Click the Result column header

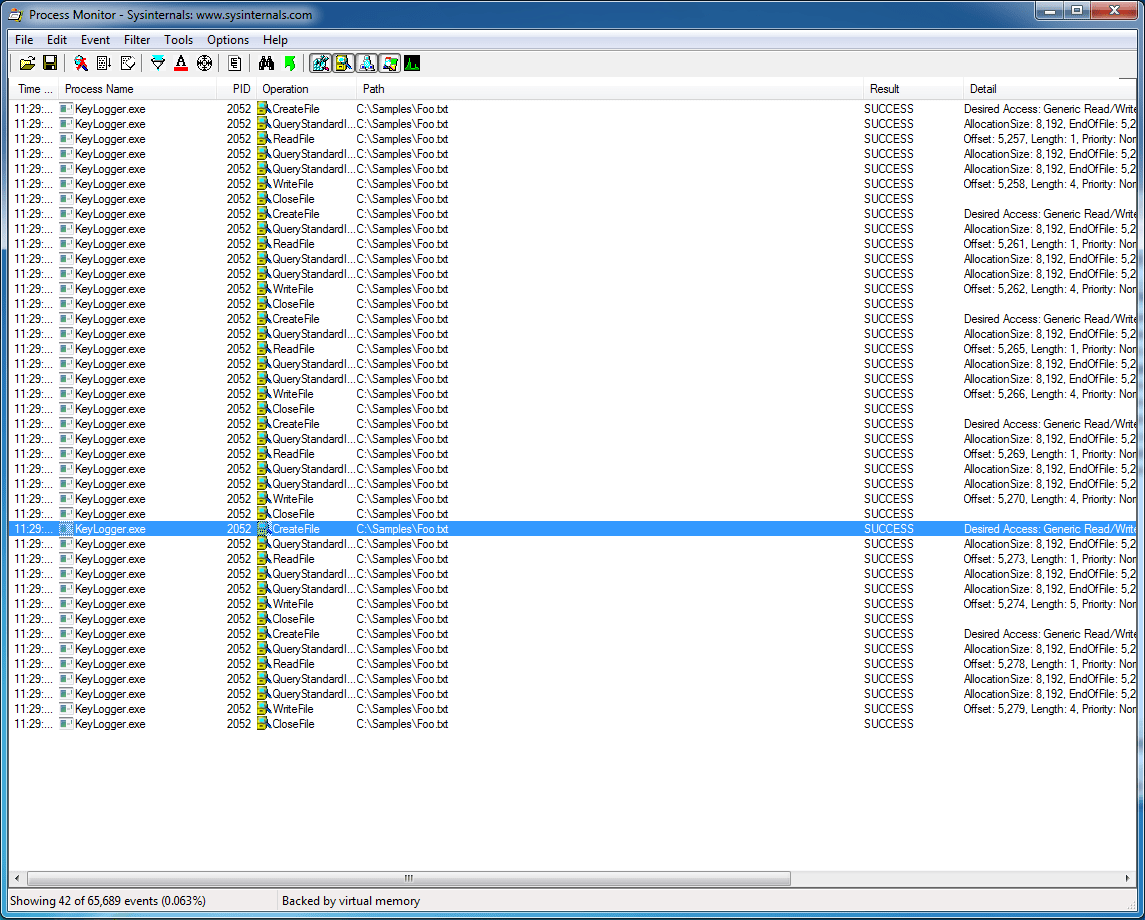pyautogui.click(x=913, y=88)
